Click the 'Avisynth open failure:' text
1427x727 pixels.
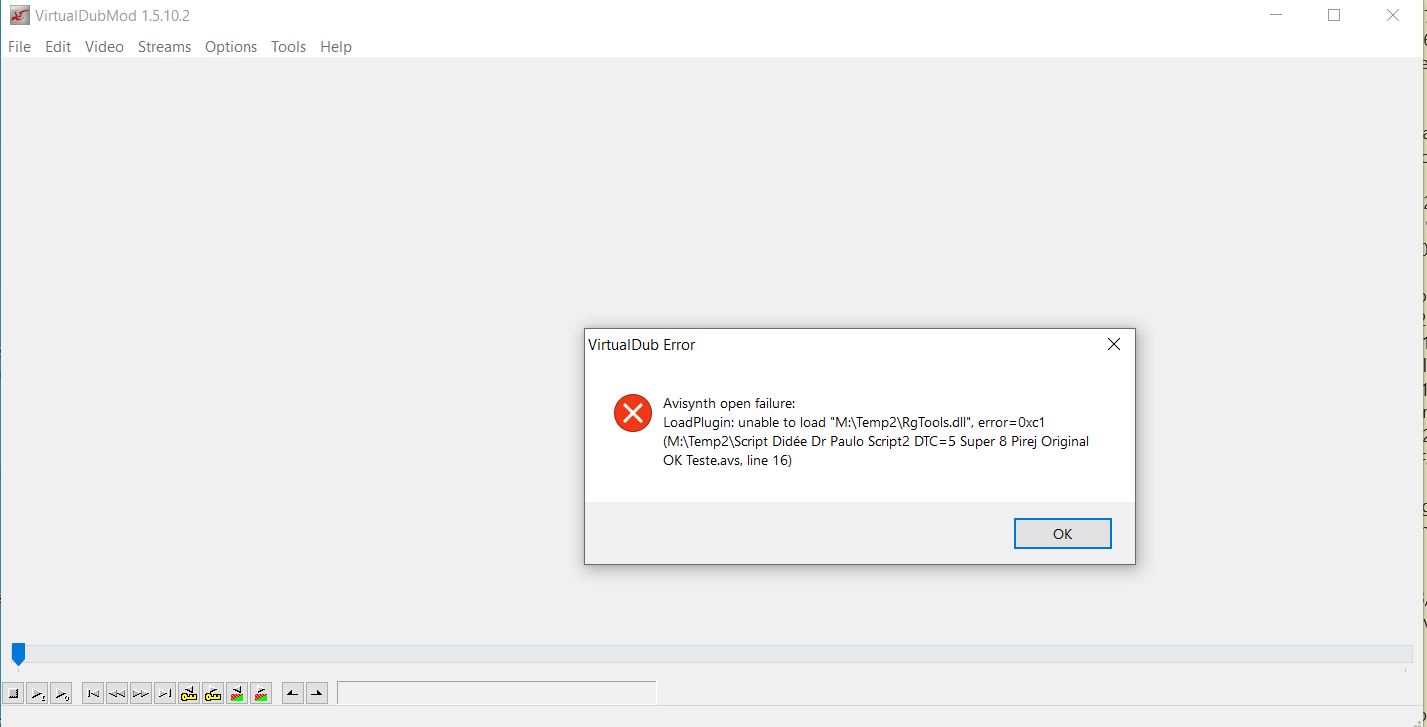[x=729, y=403]
